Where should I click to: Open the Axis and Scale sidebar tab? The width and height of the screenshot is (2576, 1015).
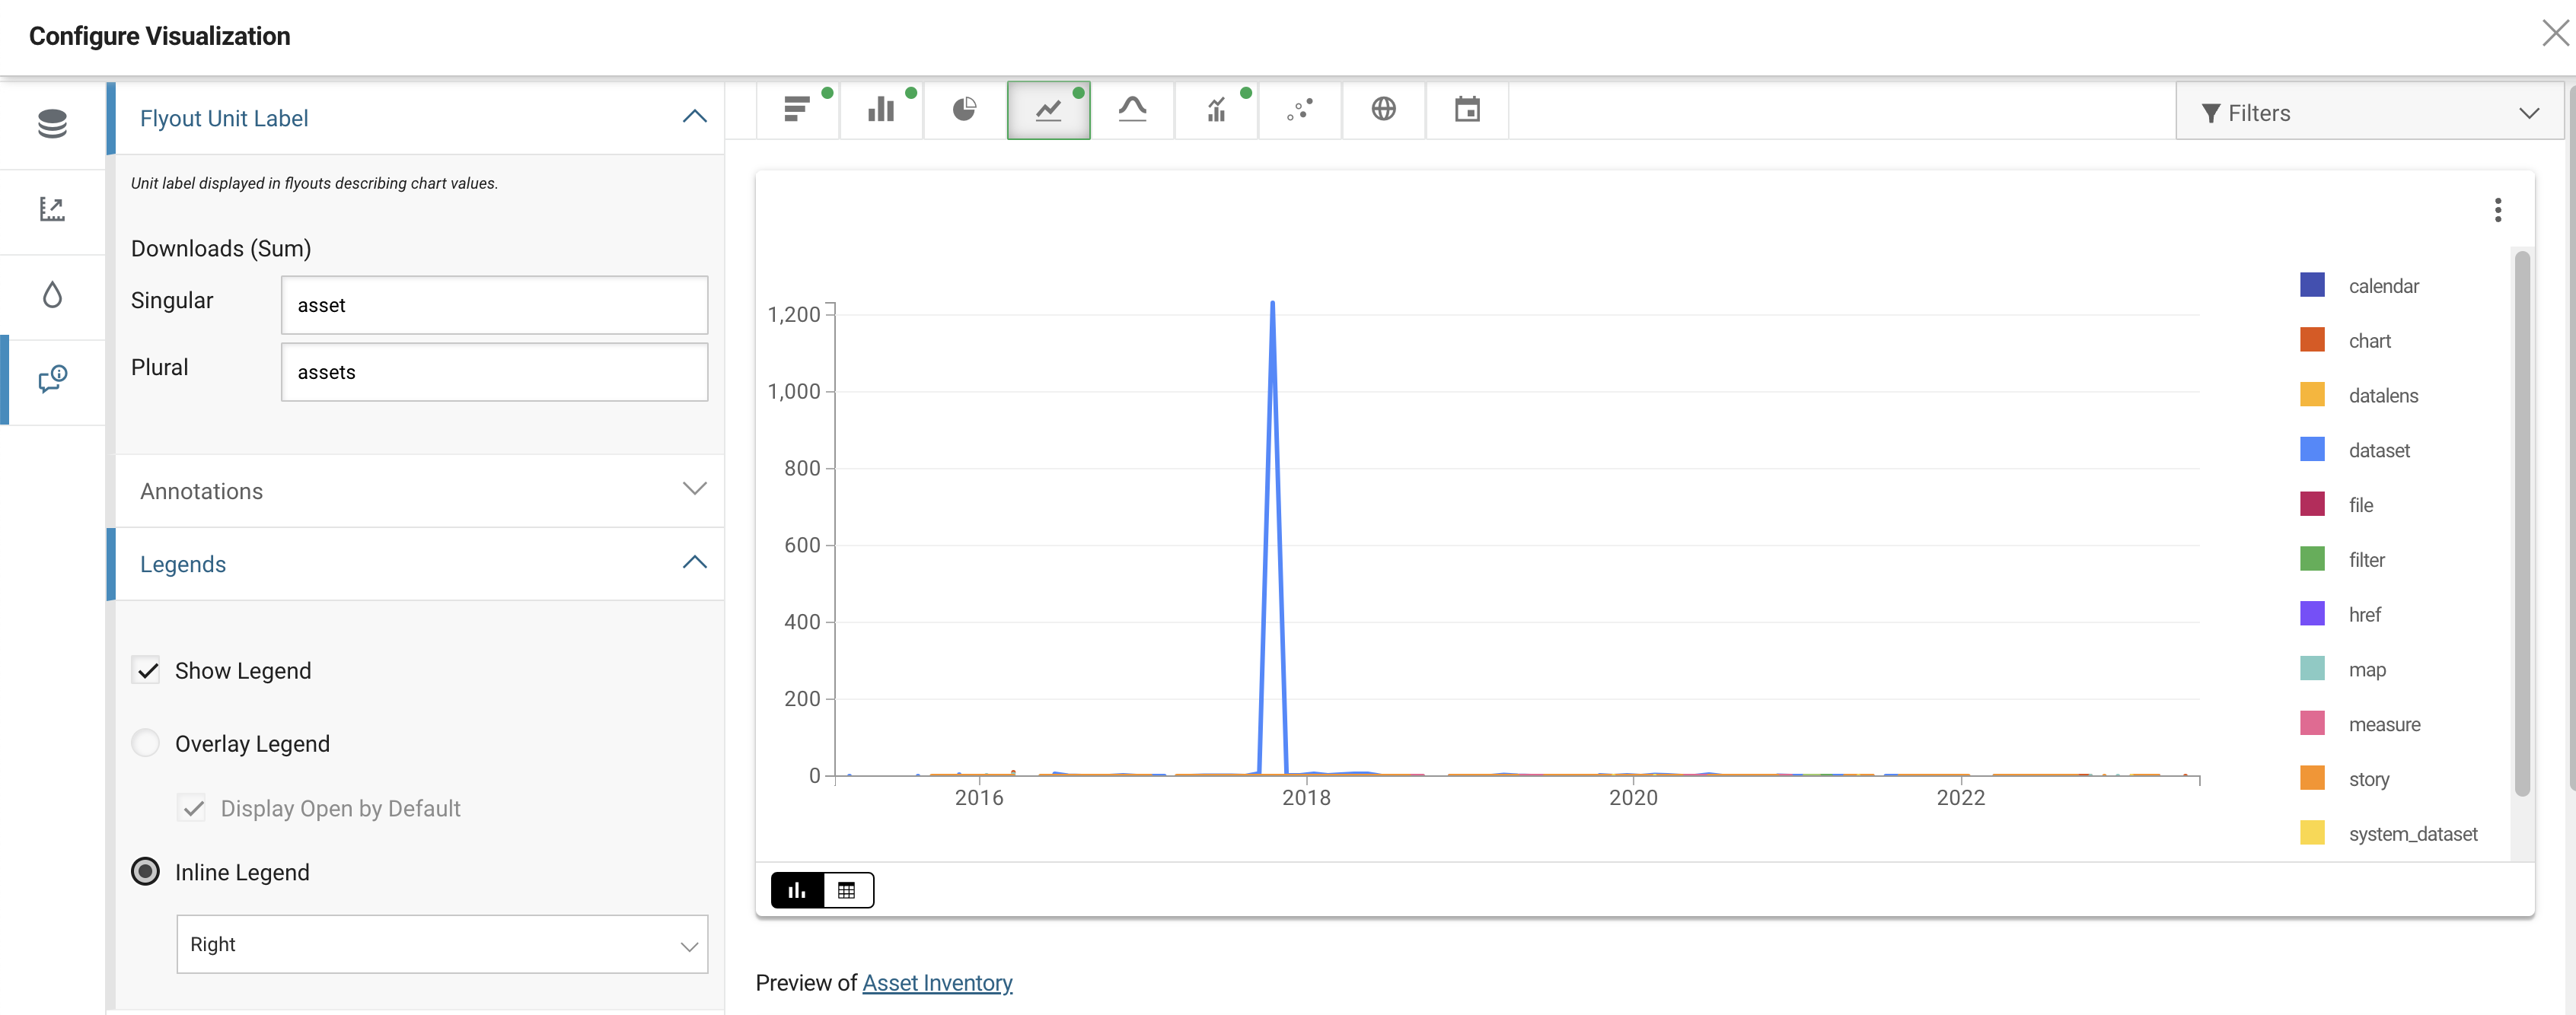(x=52, y=209)
